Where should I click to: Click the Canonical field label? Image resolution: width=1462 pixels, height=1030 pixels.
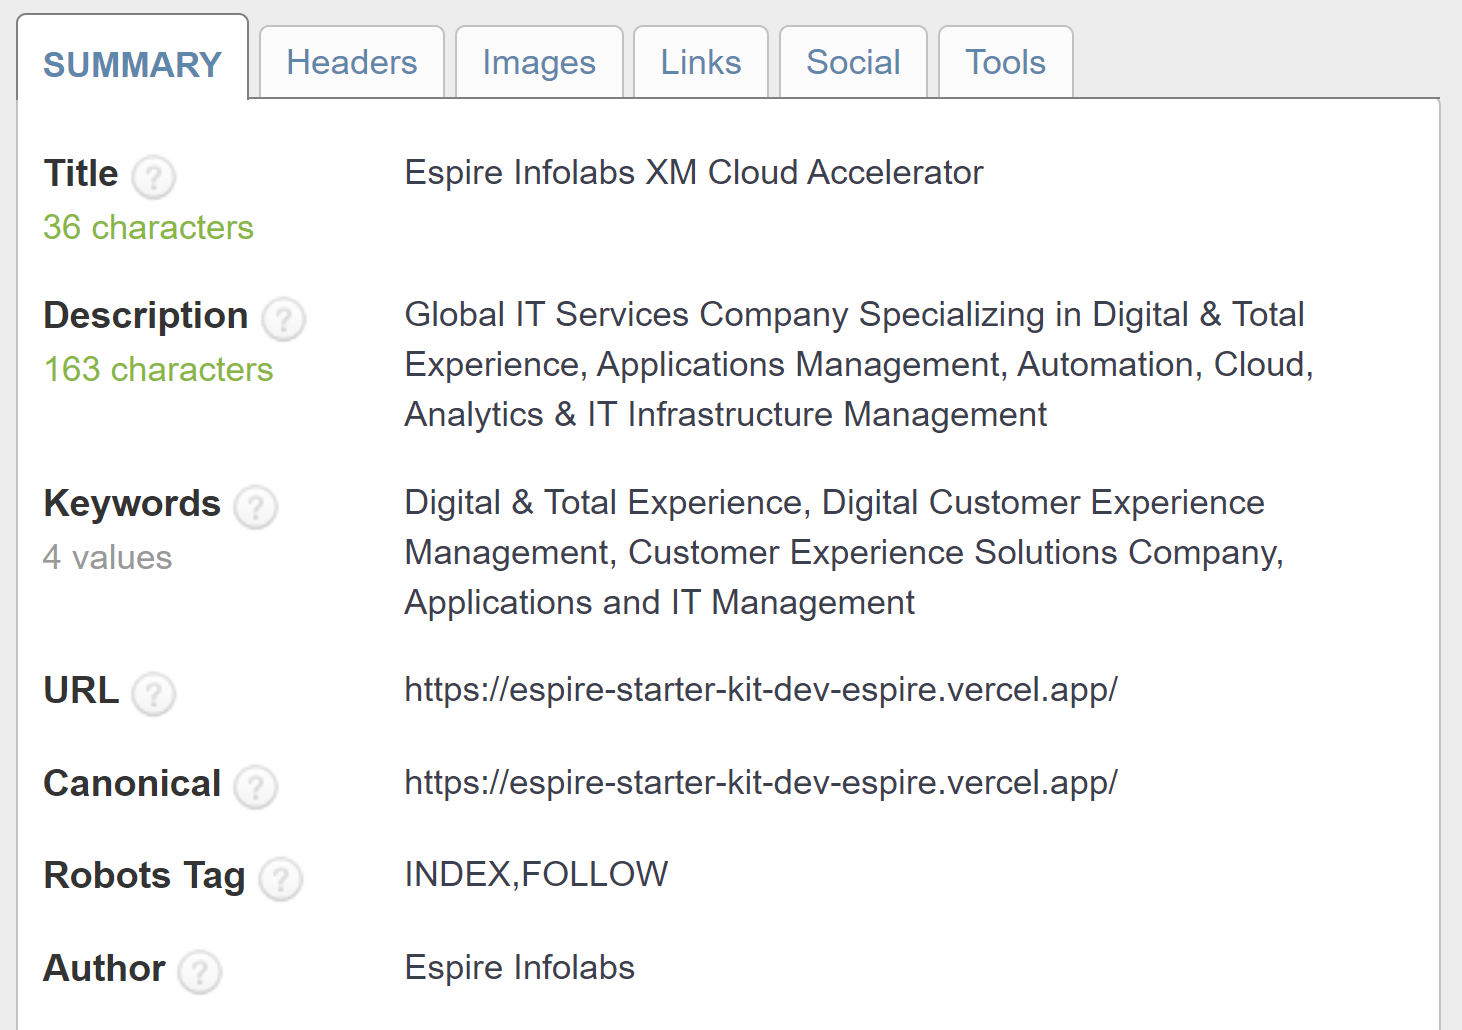click(132, 783)
